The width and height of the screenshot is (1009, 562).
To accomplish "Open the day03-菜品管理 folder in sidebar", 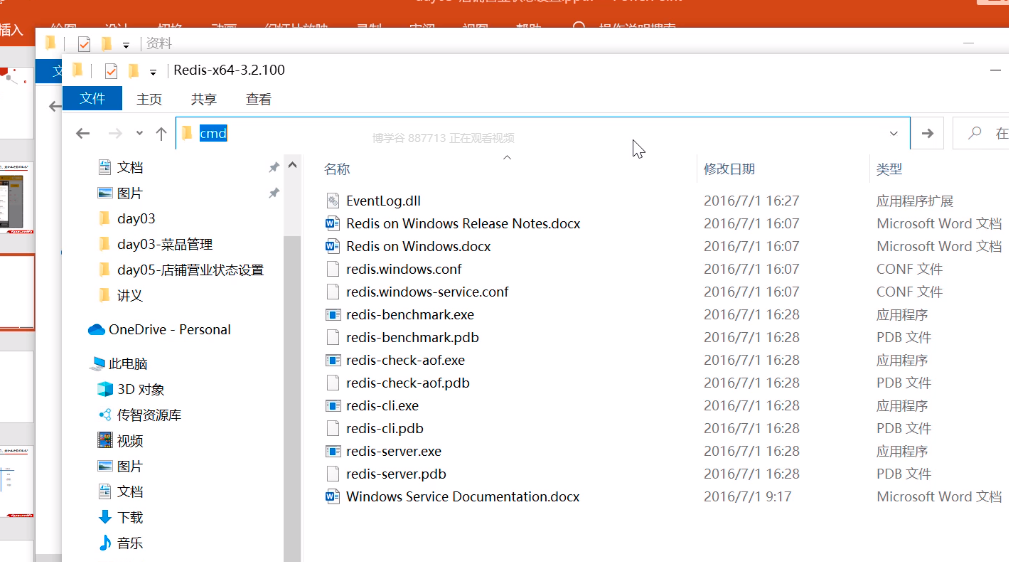I will tap(164, 244).
